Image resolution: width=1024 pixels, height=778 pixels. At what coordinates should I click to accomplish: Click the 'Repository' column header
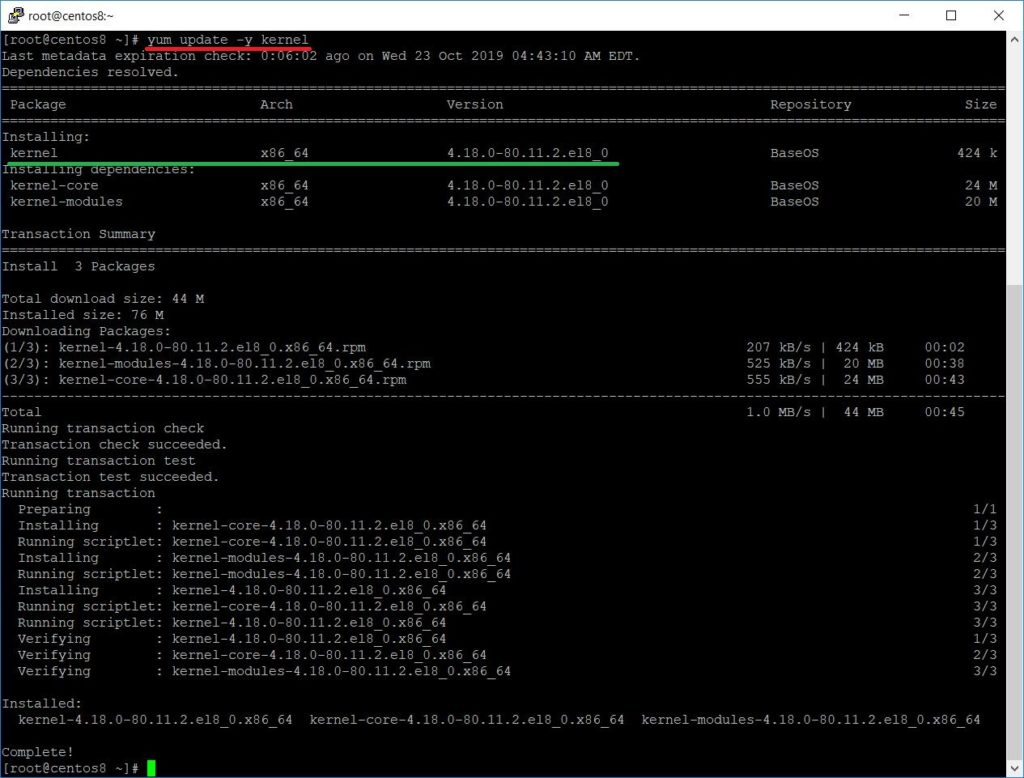click(x=810, y=104)
